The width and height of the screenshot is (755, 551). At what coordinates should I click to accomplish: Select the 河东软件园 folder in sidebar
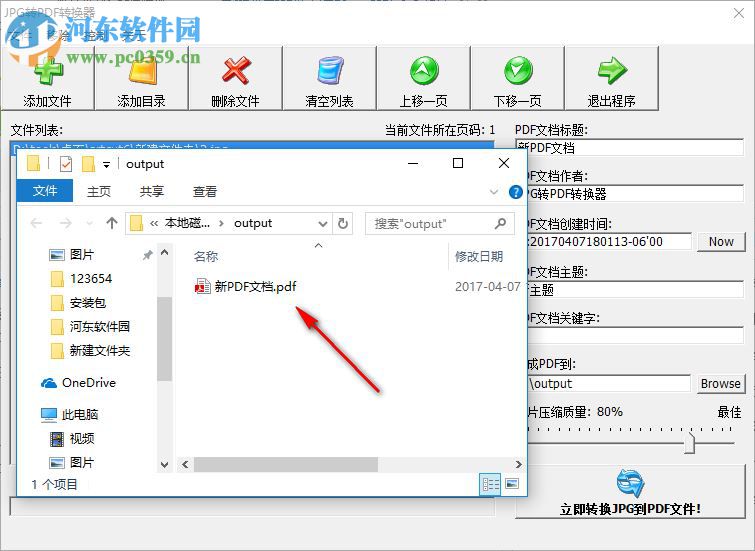[x=90, y=327]
